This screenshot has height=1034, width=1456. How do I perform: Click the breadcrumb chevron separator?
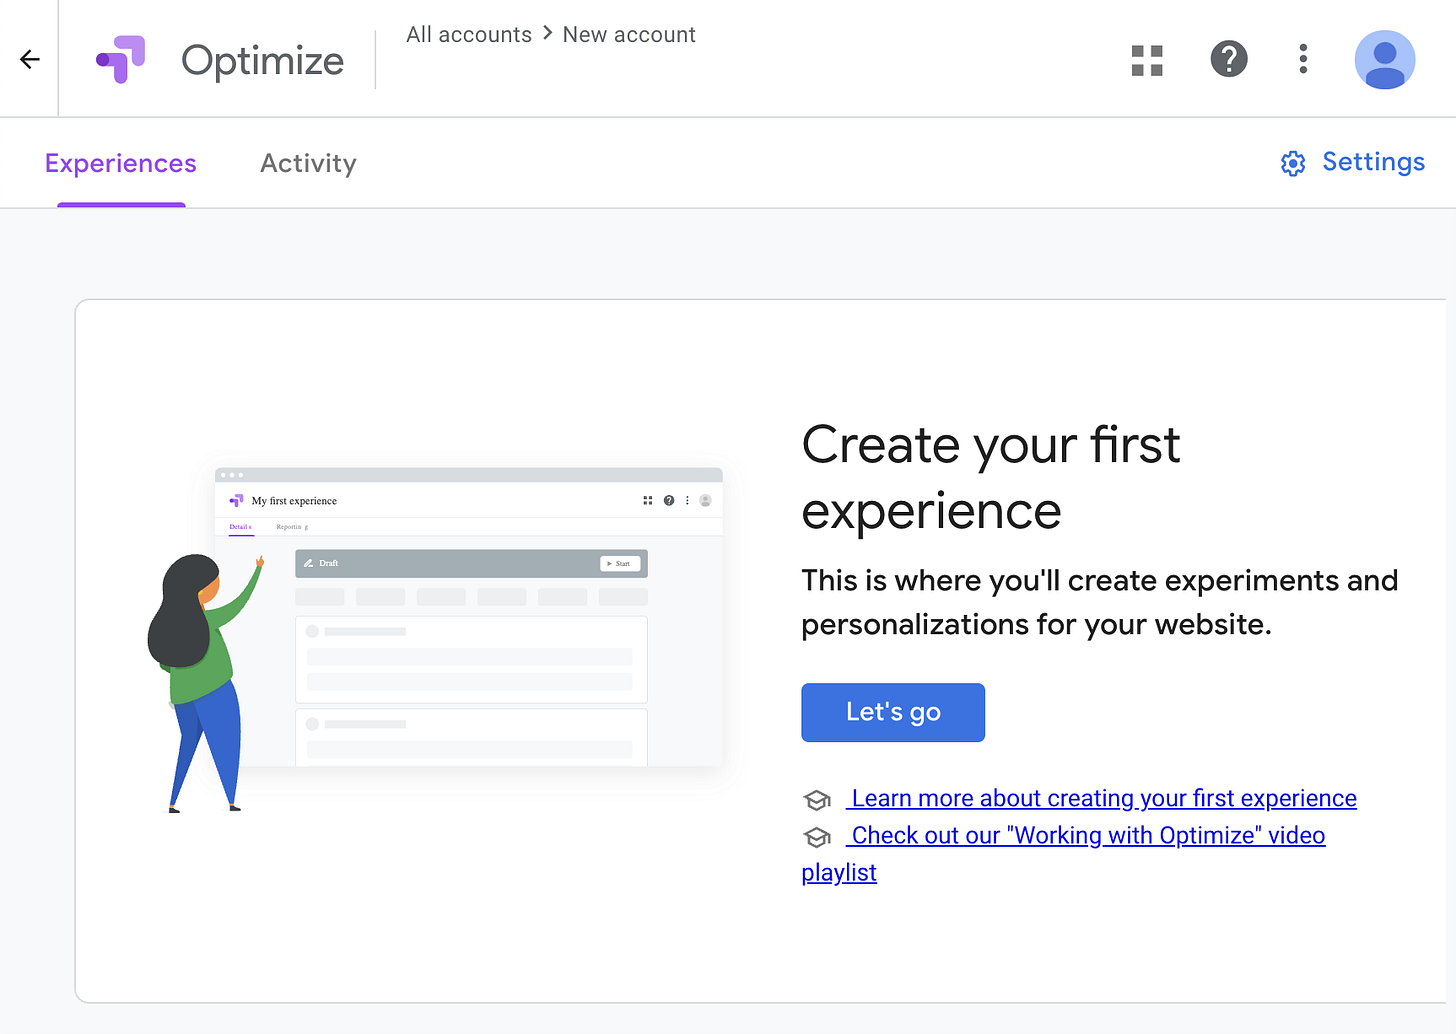coord(547,33)
